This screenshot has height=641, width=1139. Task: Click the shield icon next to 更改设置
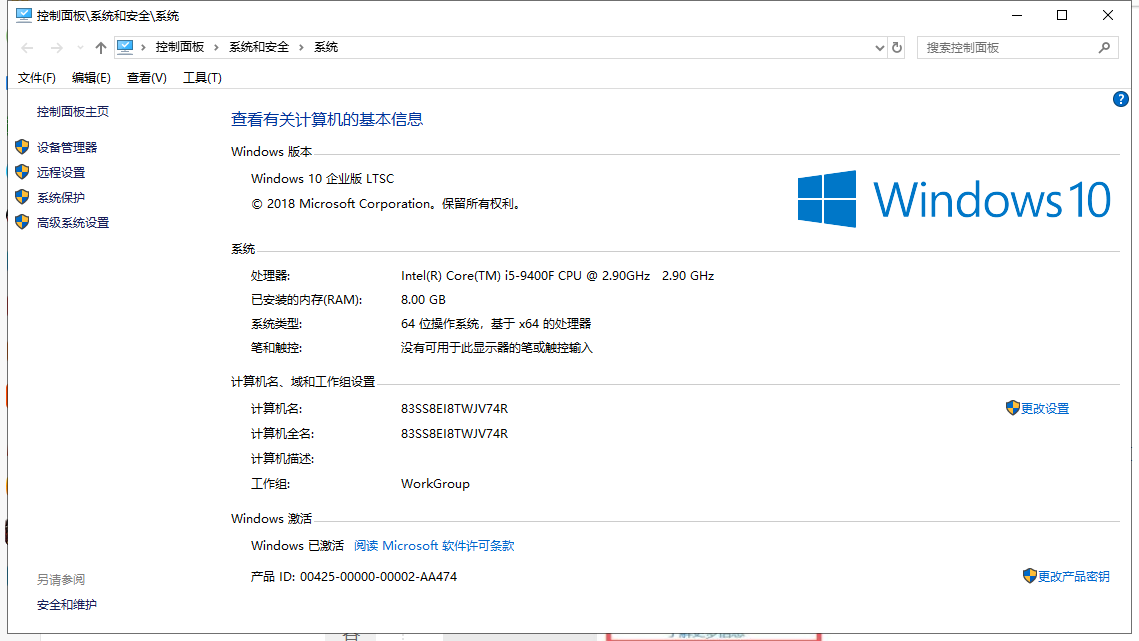pos(1013,407)
